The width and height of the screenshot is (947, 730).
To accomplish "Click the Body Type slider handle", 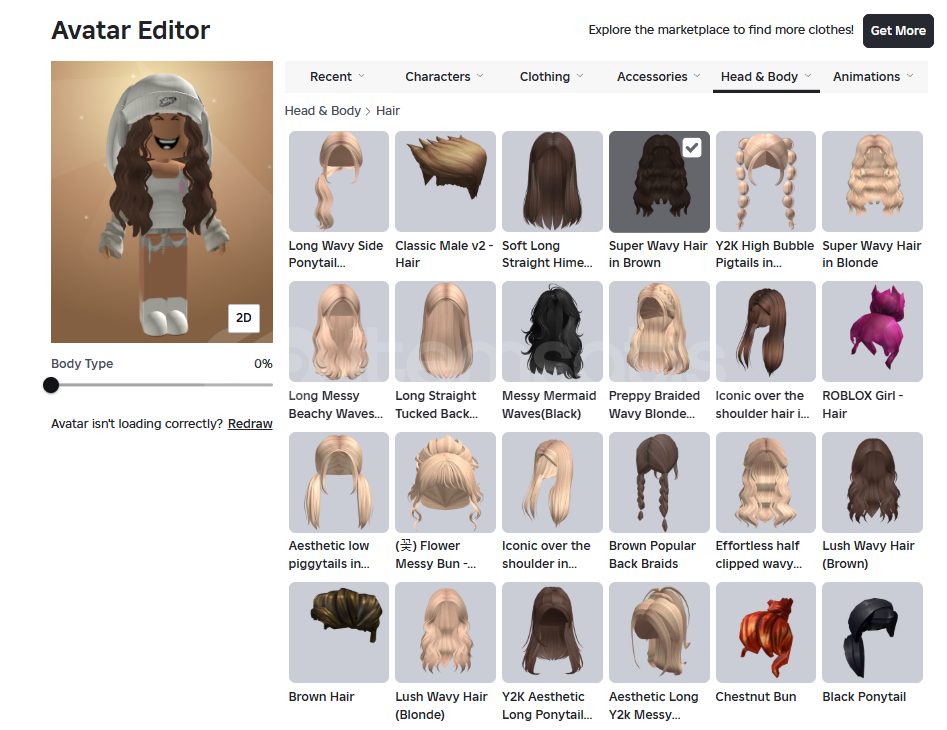I will pyautogui.click(x=52, y=385).
